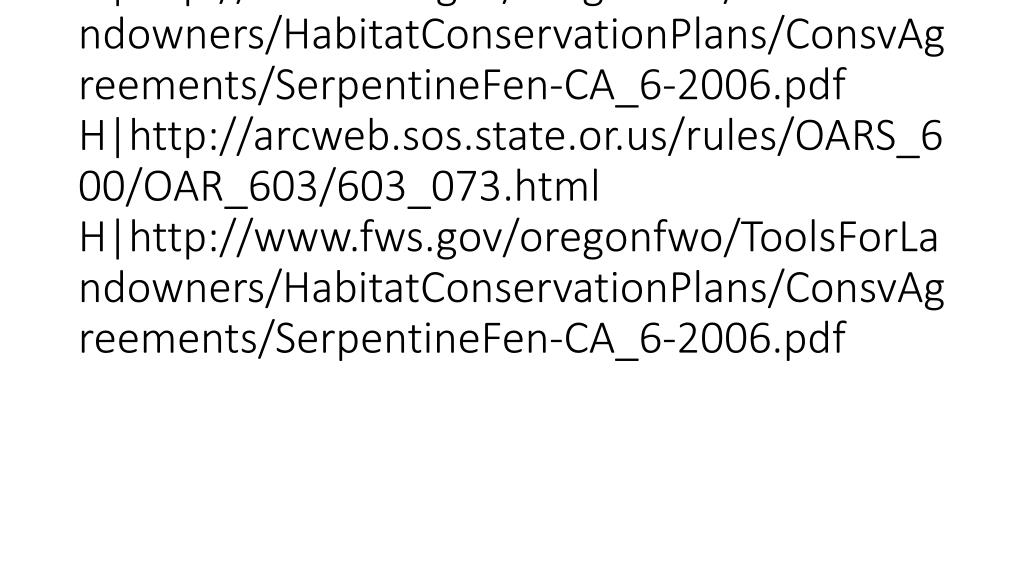This screenshot has height=576, width=1024.
Task: Click SerpentineFen-CA_6-2006.pdf directly above the arcweb line
Action: point(560,86)
